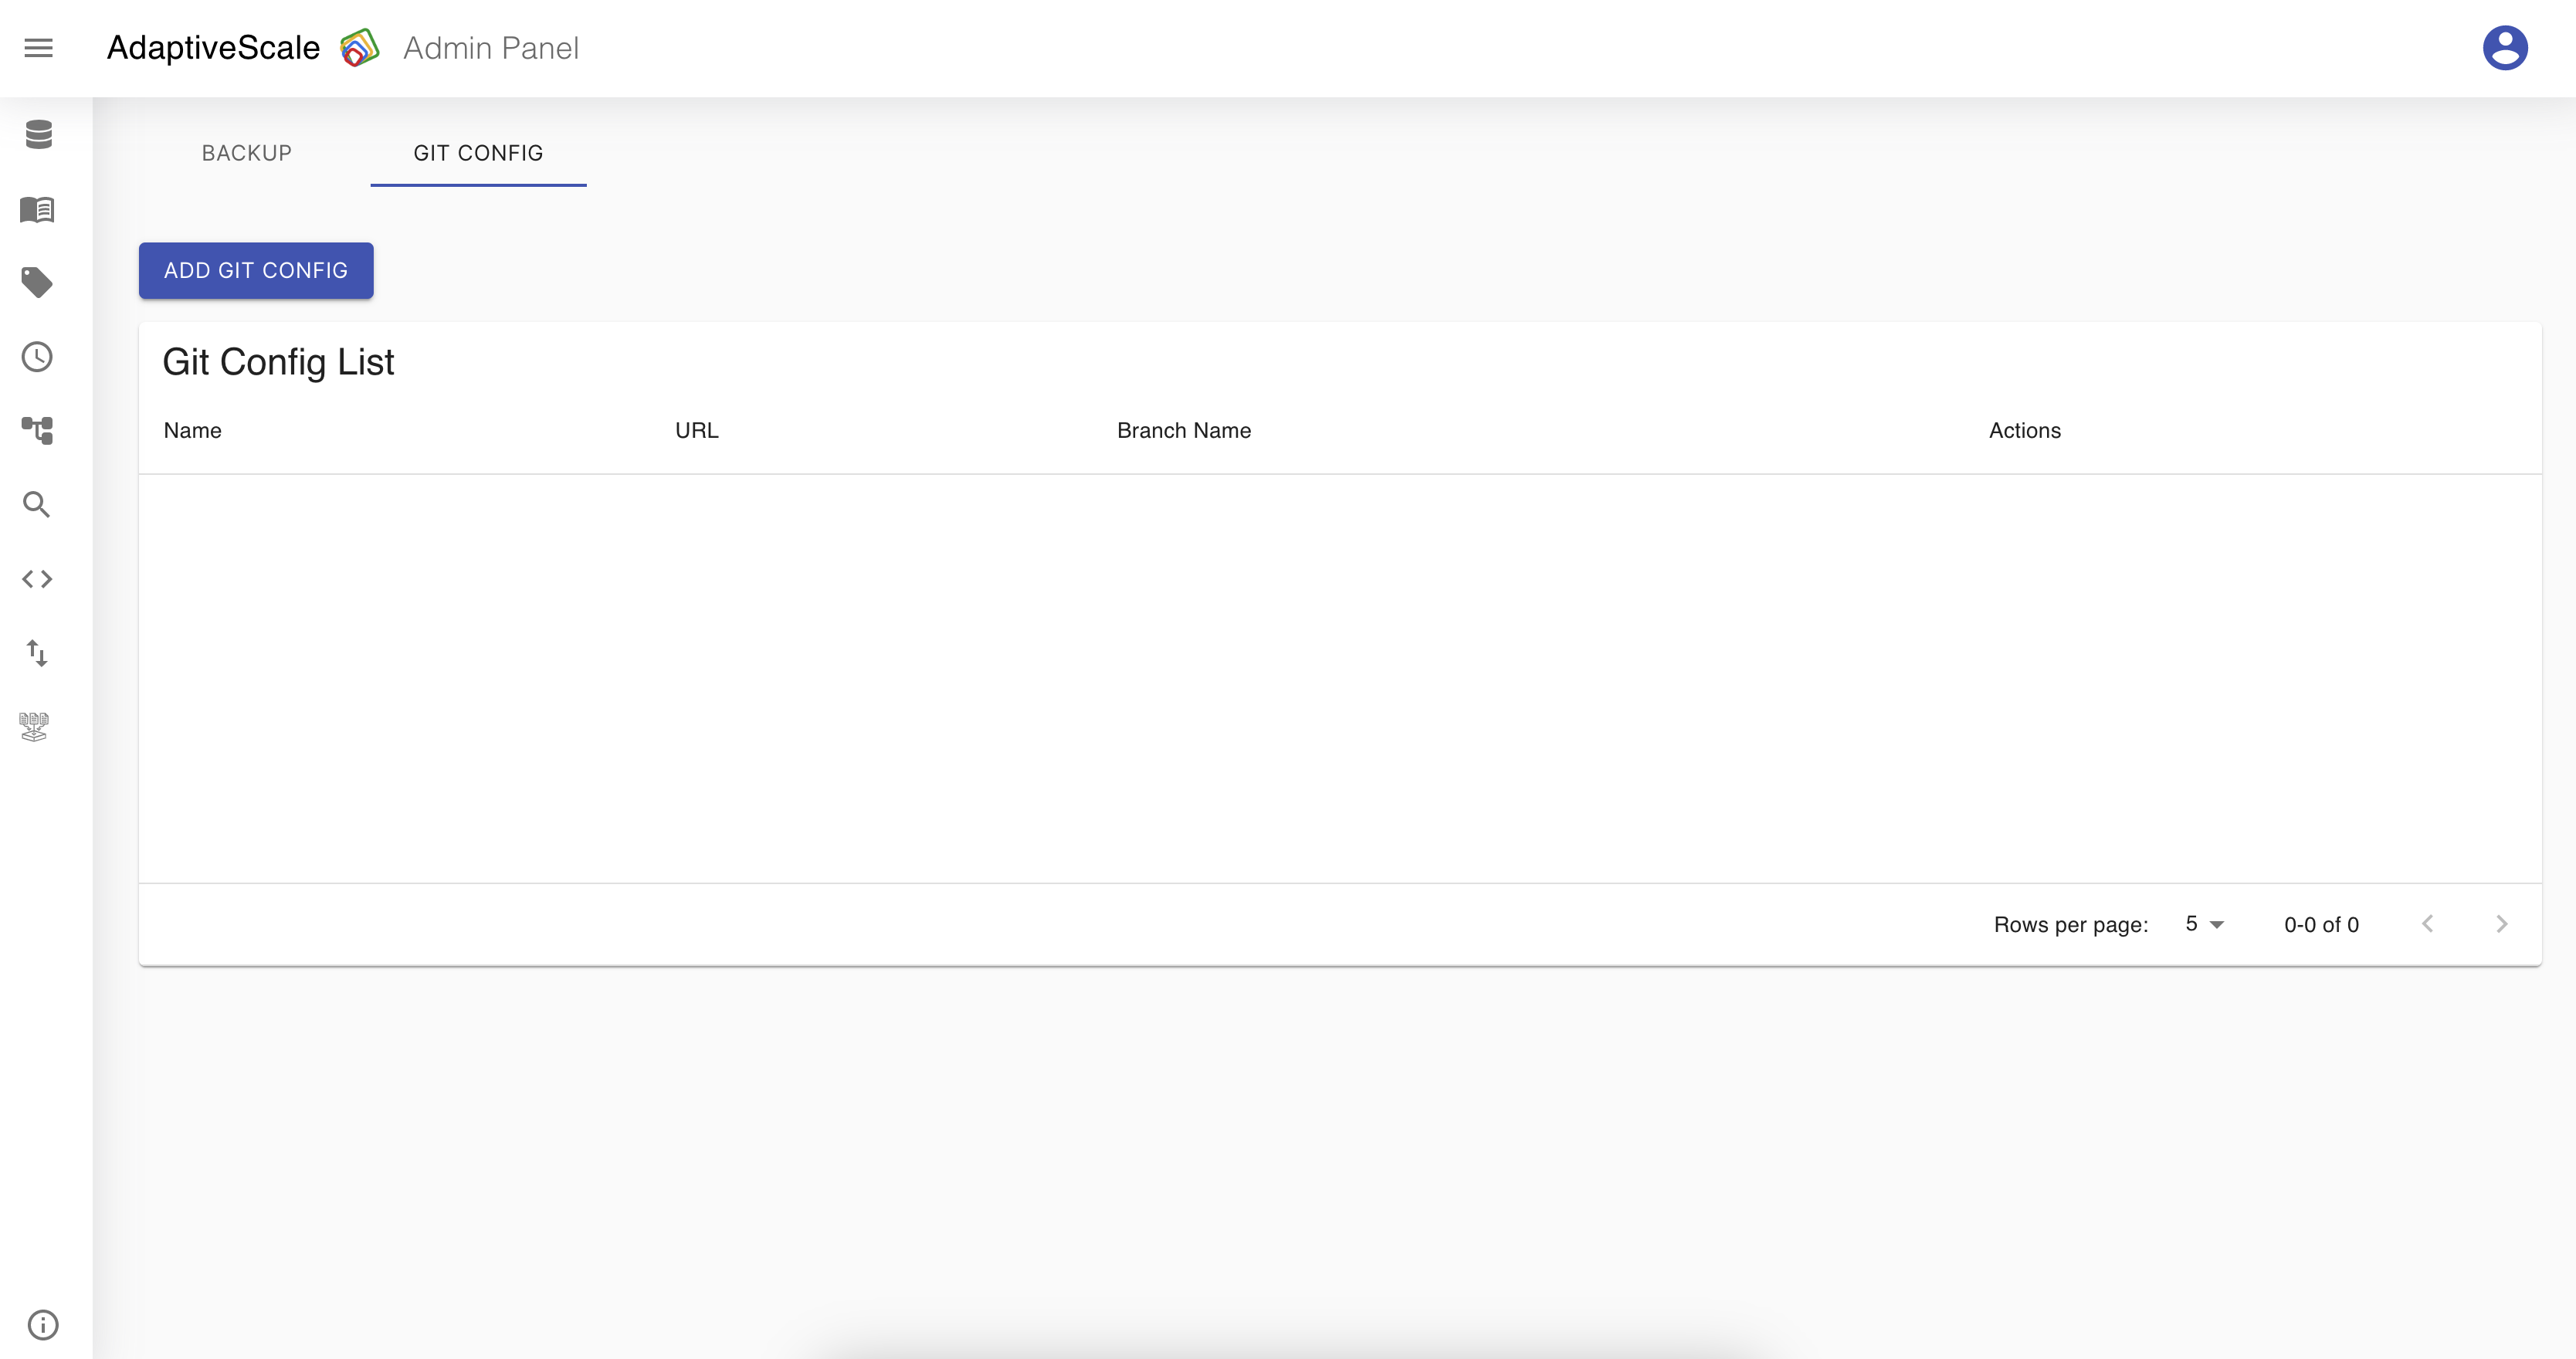Viewport: 2576px width, 1359px height.
Task: Go to the next table page
Action: click(2501, 924)
